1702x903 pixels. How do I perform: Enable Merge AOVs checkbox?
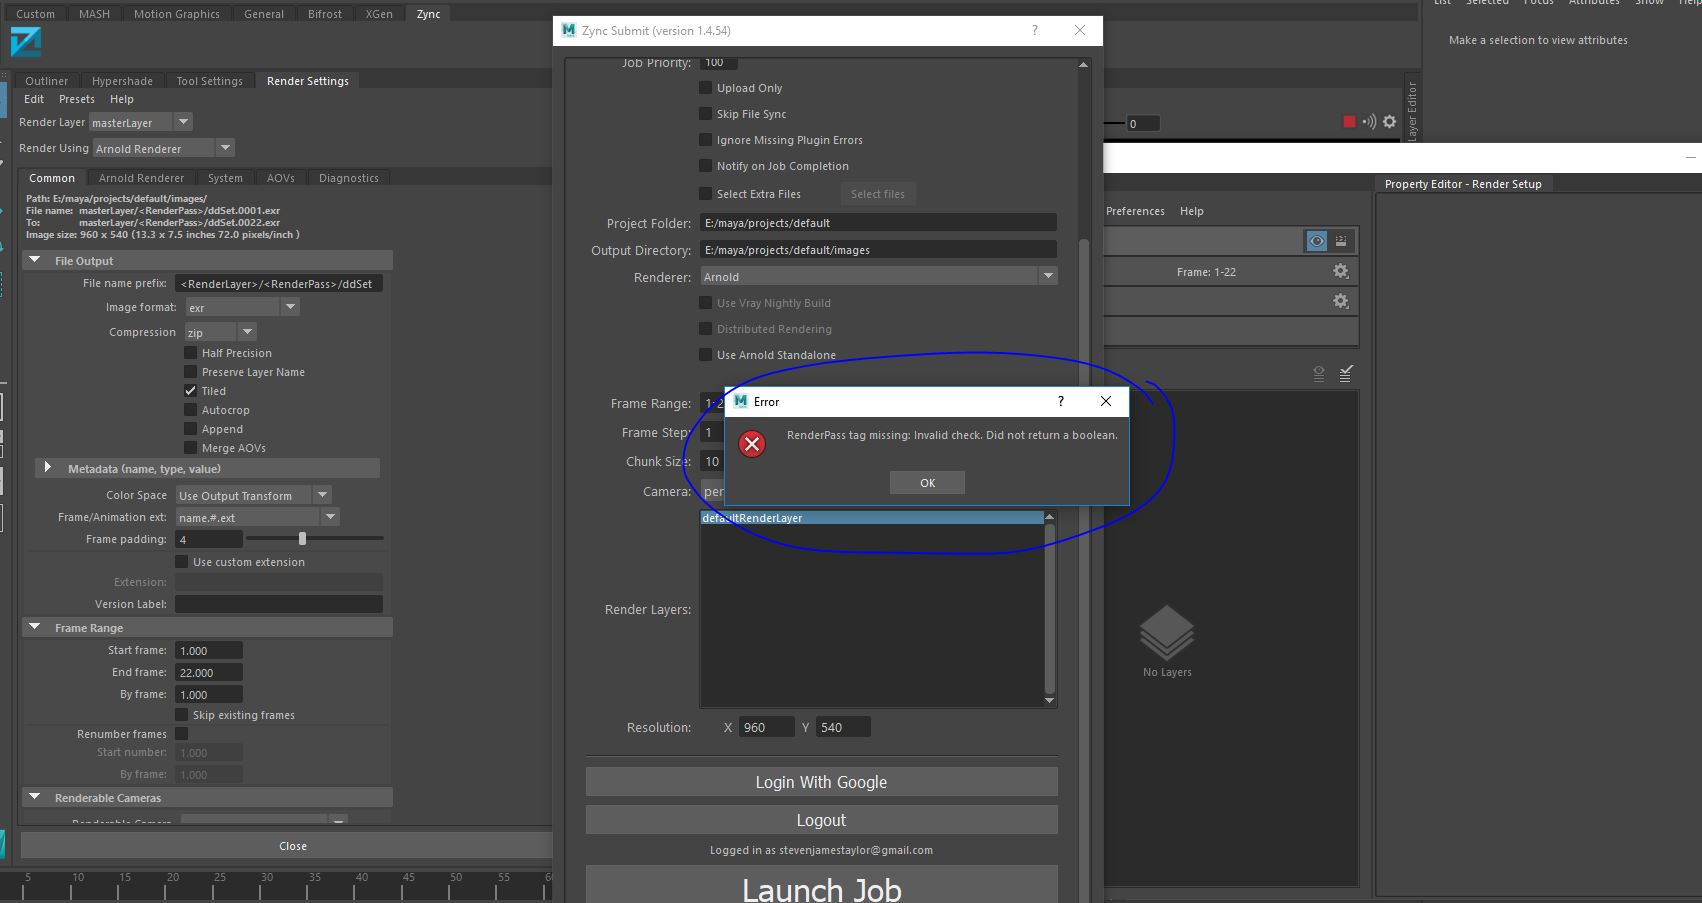click(190, 448)
